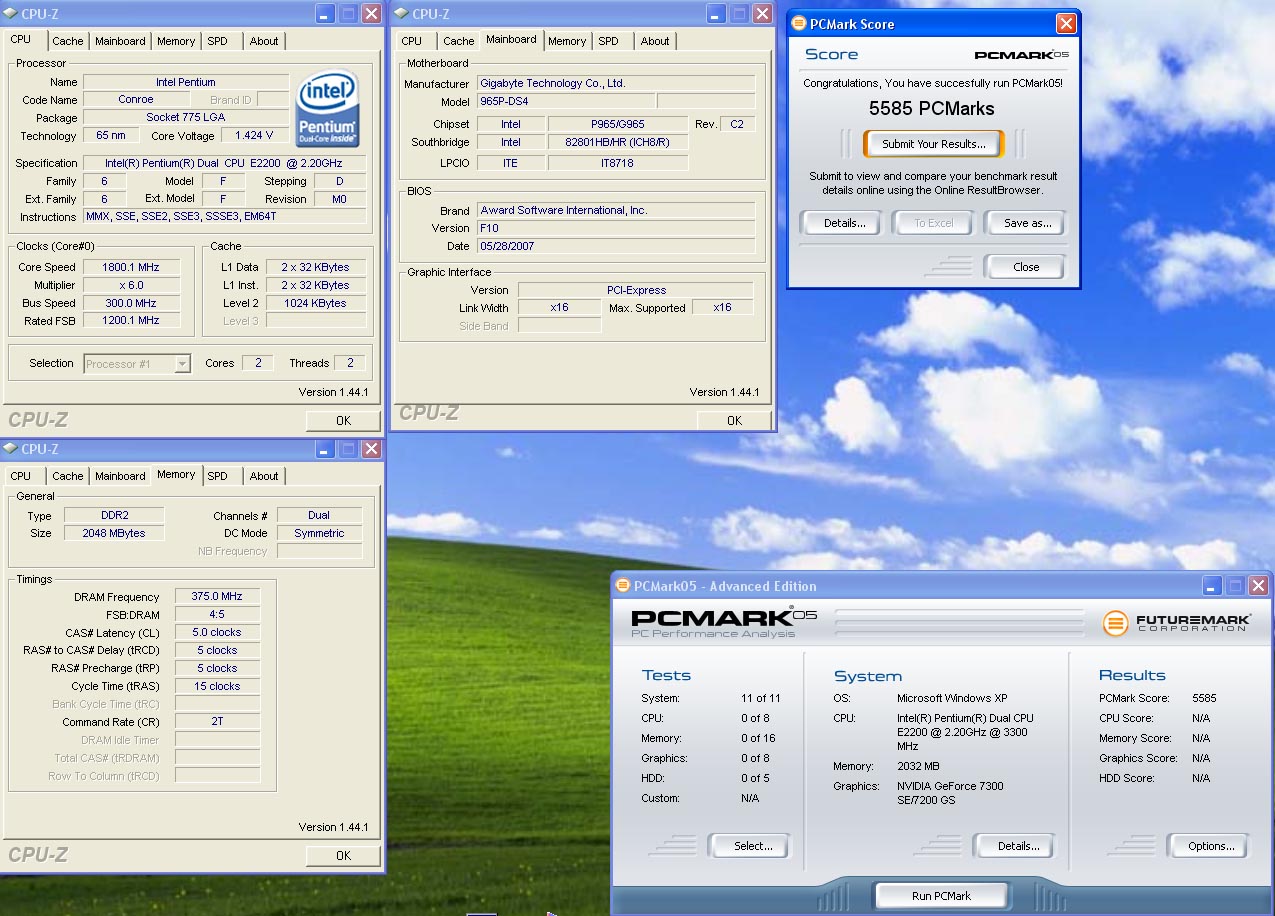Click the Core Speed value 1800.1 MHz
This screenshot has width=1275, height=916.
pos(131,267)
